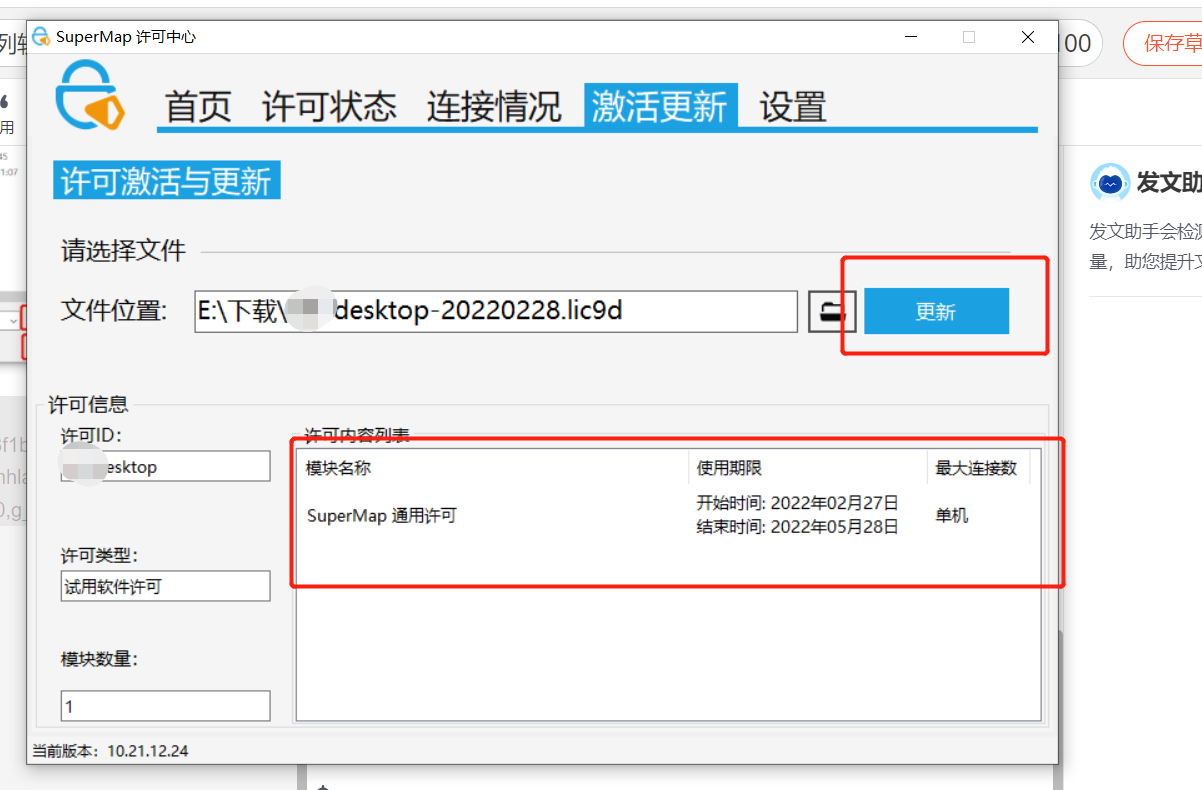Click the blue 许可激活与更新 header badge
This screenshot has width=1202, height=790.
[165, 180]
